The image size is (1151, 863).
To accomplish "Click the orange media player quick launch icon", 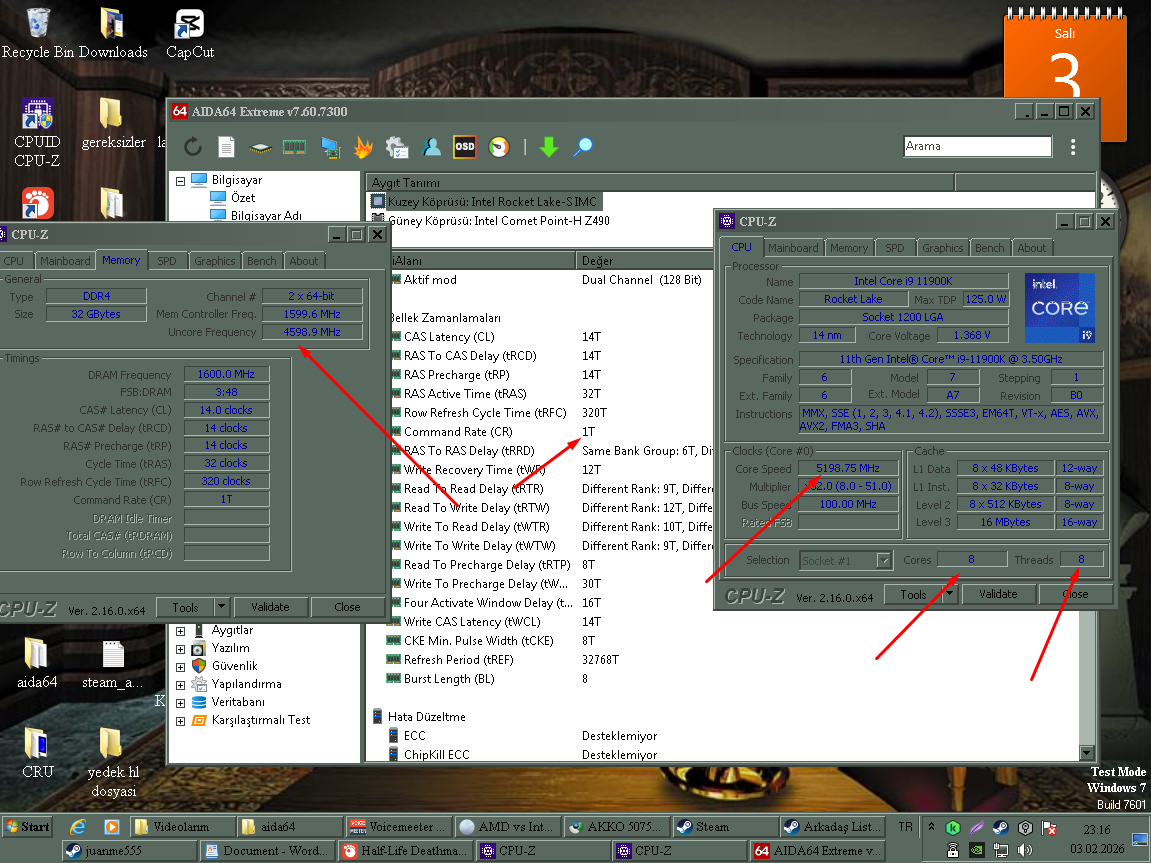I will click(x=112, y=826).
